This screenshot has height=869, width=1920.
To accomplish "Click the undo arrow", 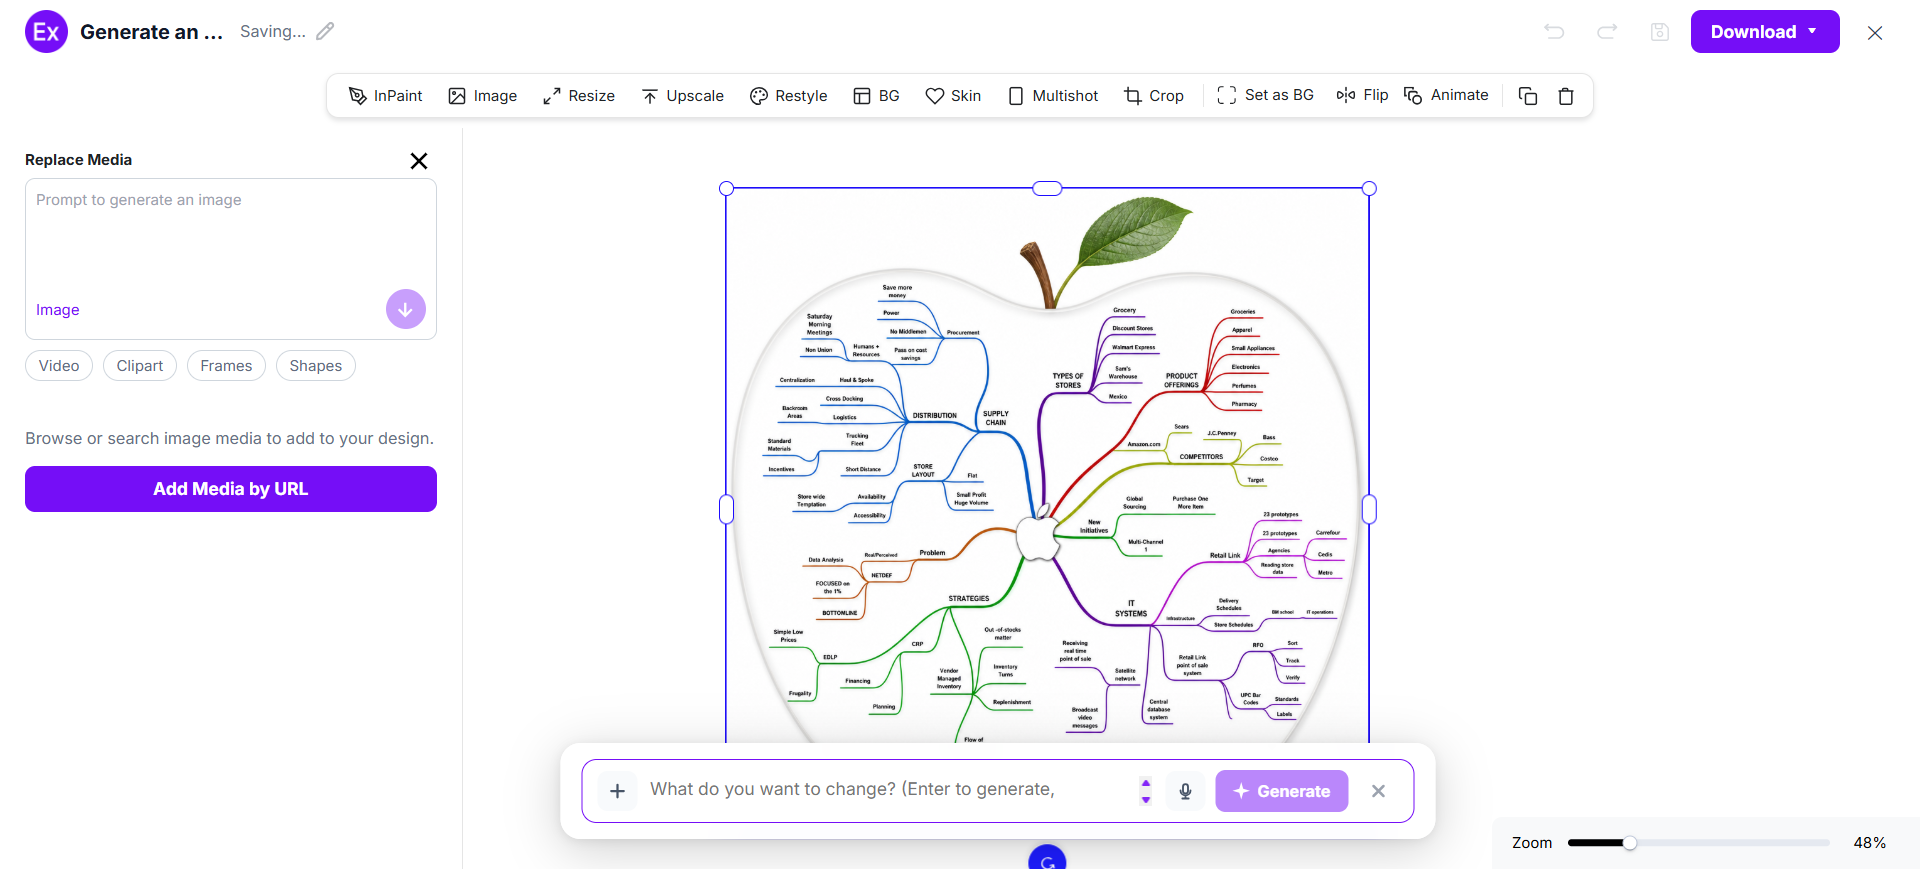I will (1554, 32).
